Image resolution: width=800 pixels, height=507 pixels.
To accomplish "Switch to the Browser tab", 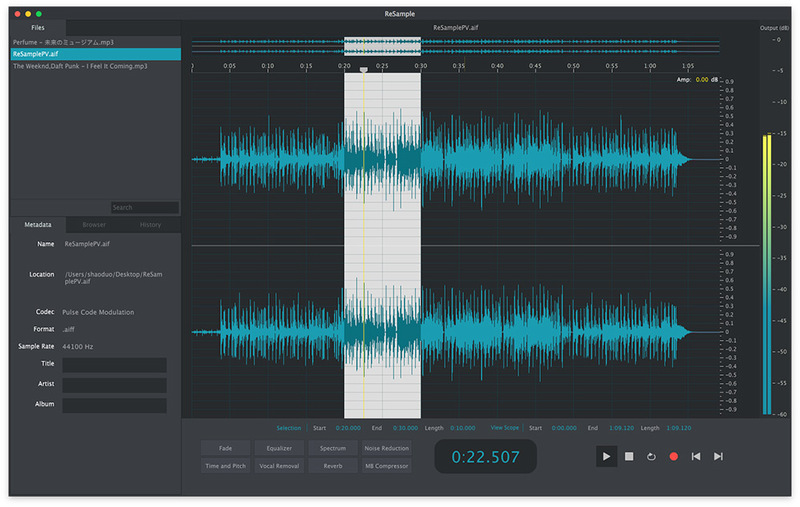I will coord(94,225).
